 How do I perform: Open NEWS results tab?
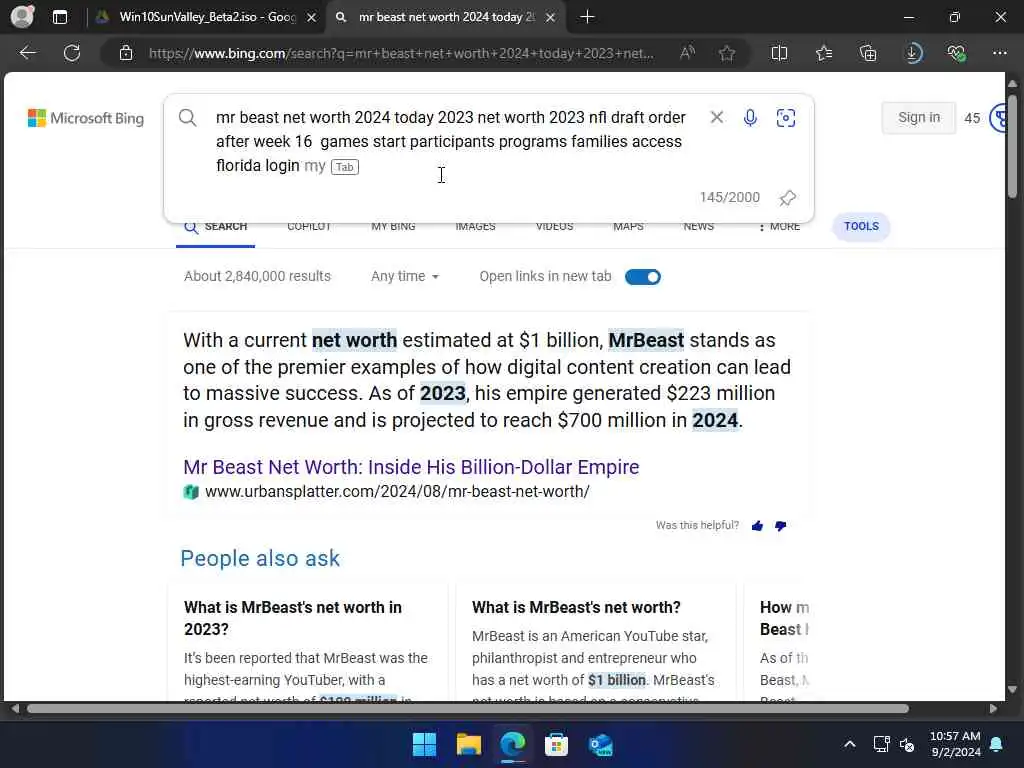coord(699,227)
